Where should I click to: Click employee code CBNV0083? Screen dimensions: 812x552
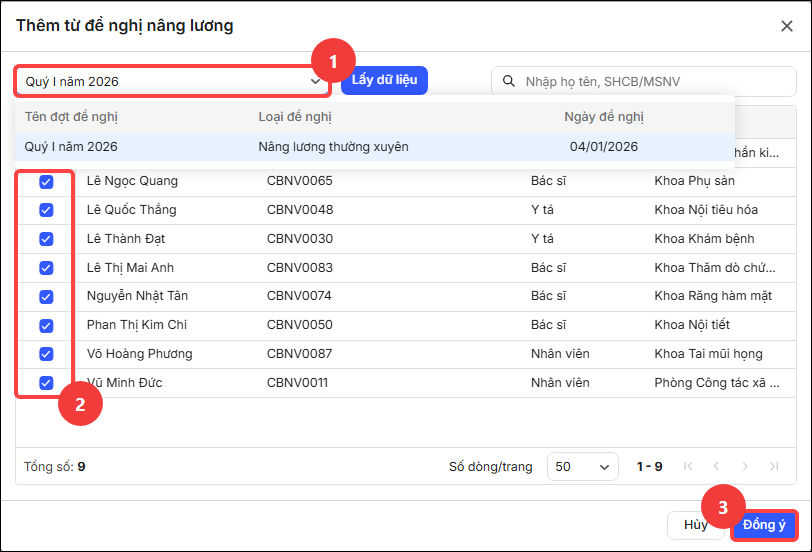point(300,268)
